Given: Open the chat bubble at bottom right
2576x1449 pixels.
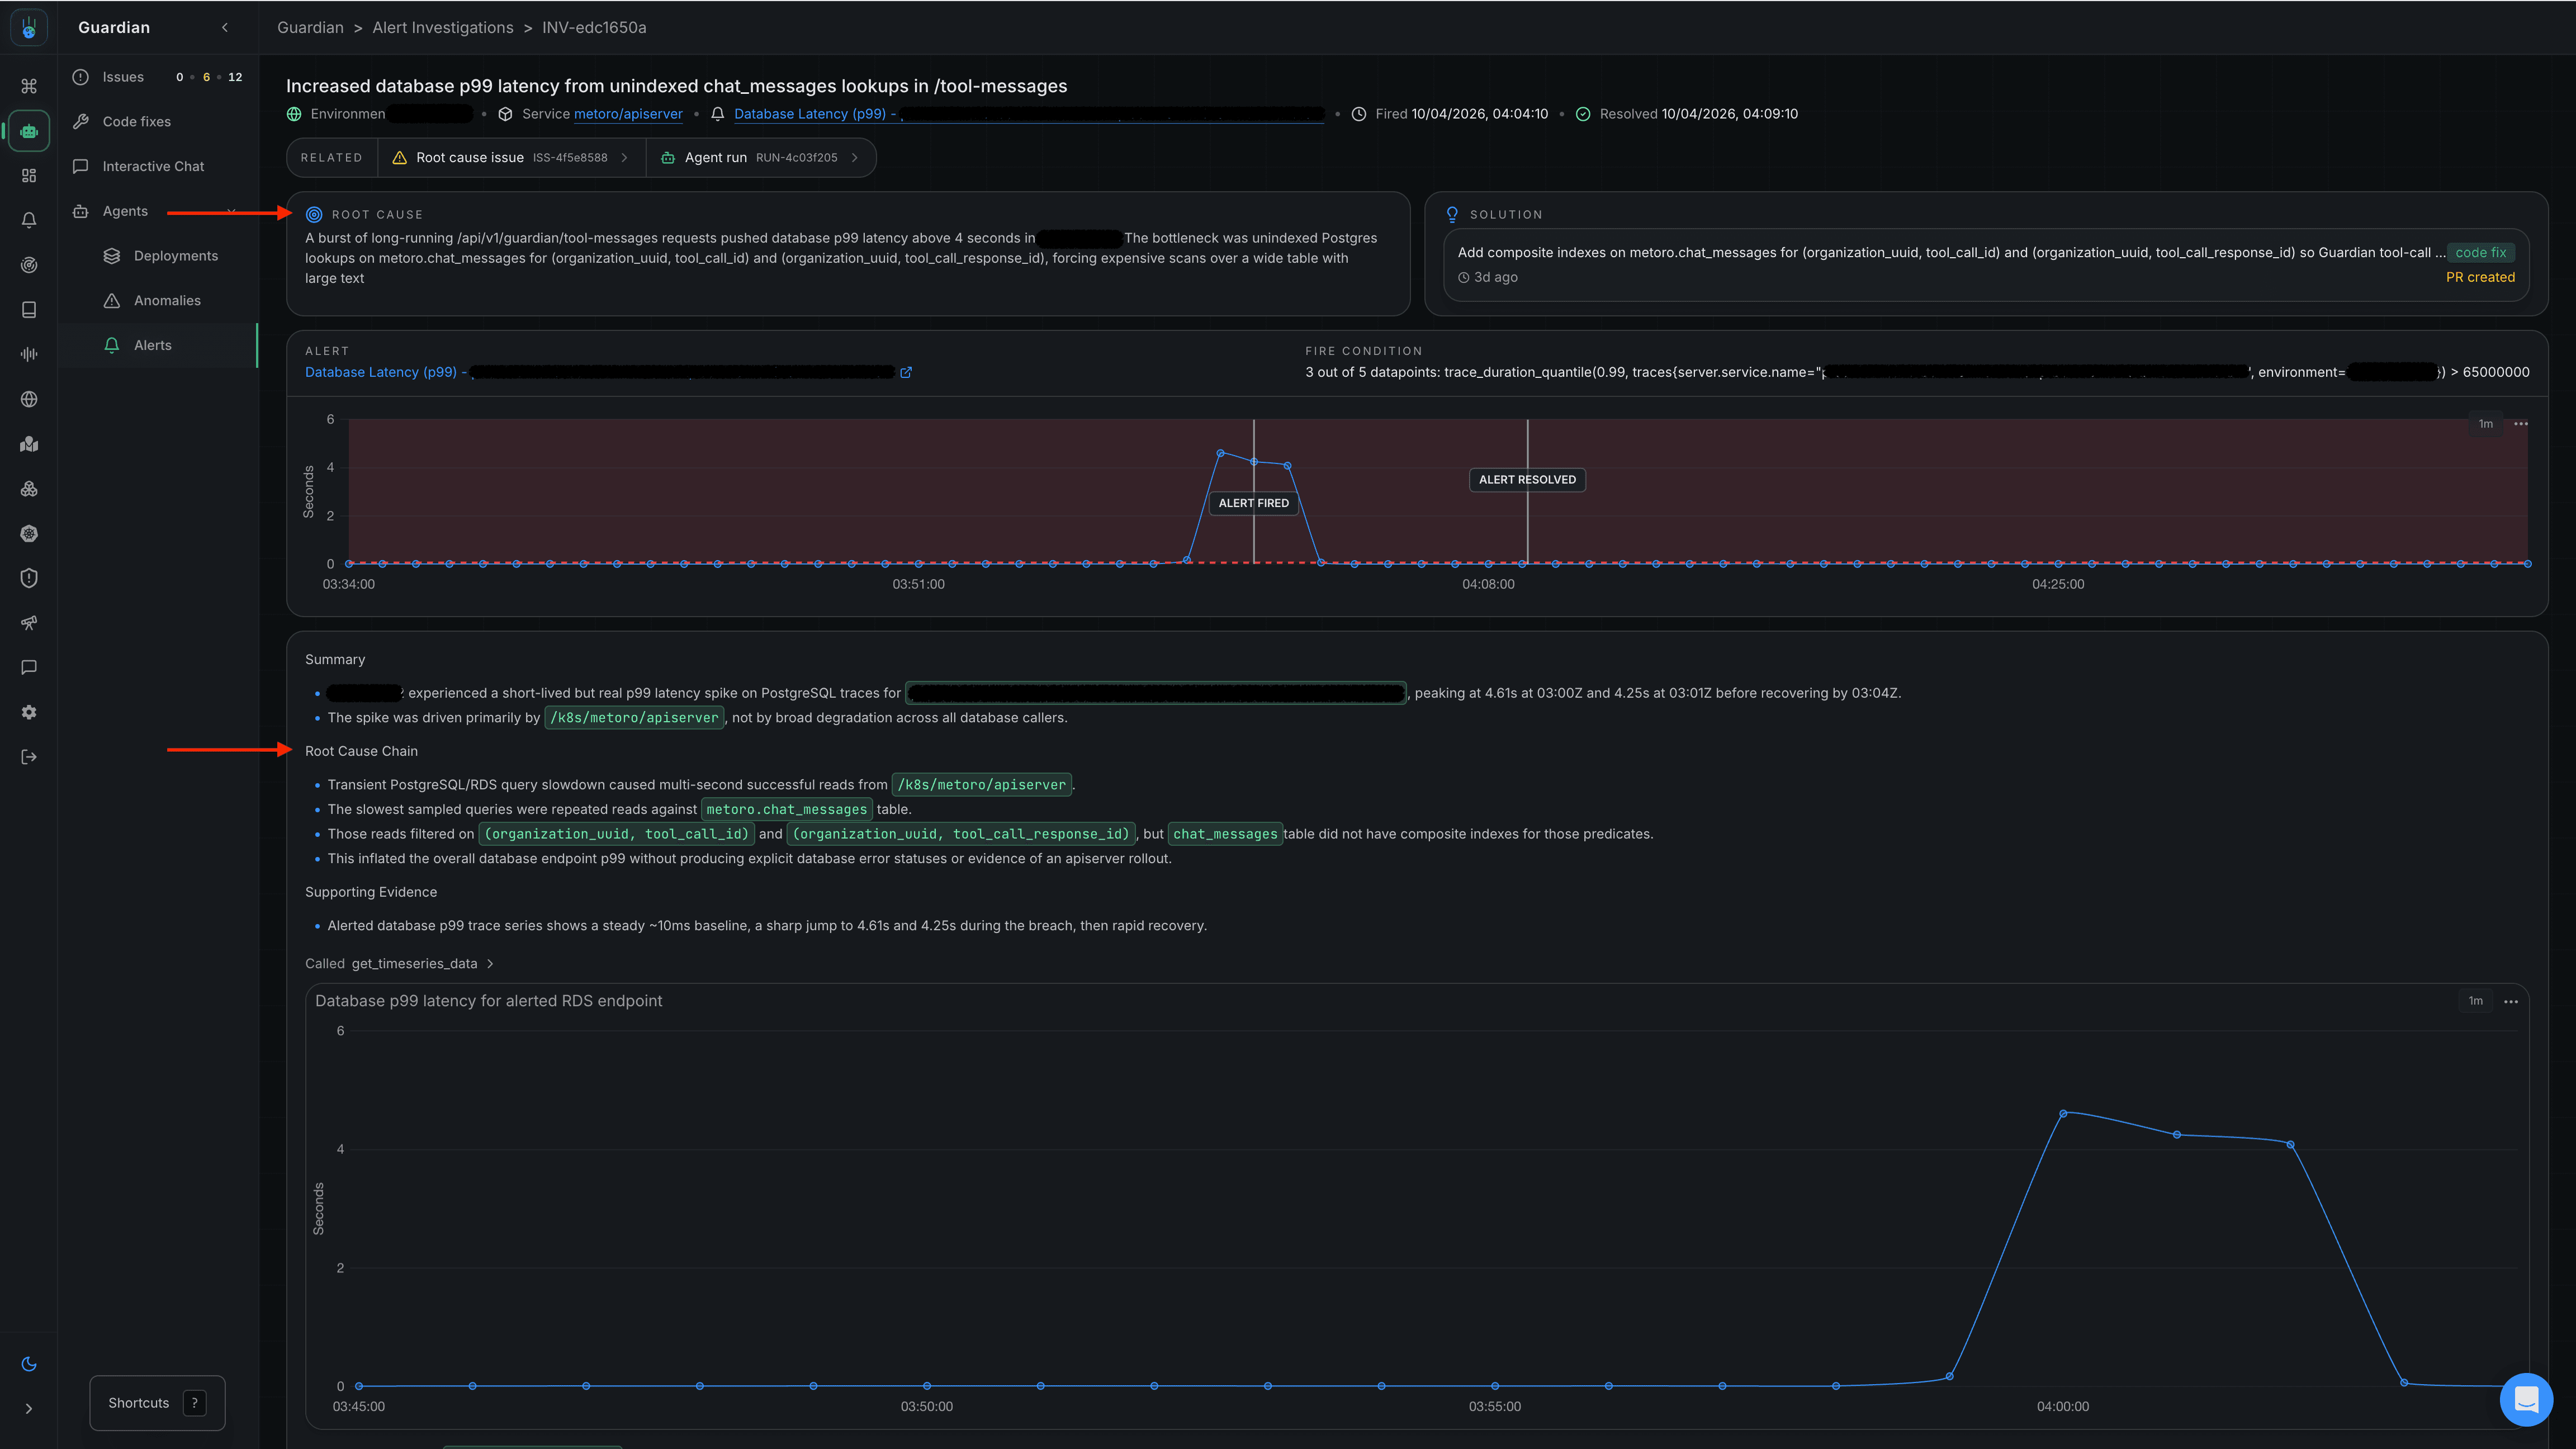Looking at the screenshot, I should coord(2526,1399).
